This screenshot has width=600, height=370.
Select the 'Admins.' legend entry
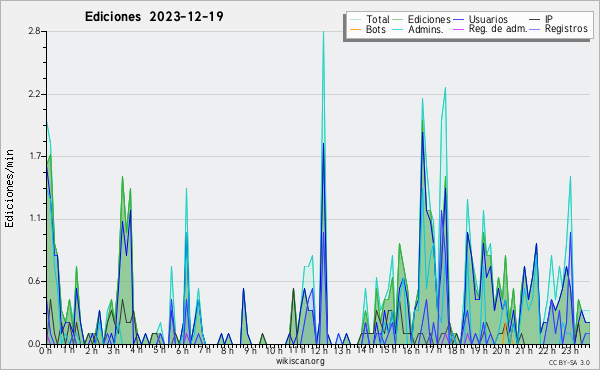[418, 29]
